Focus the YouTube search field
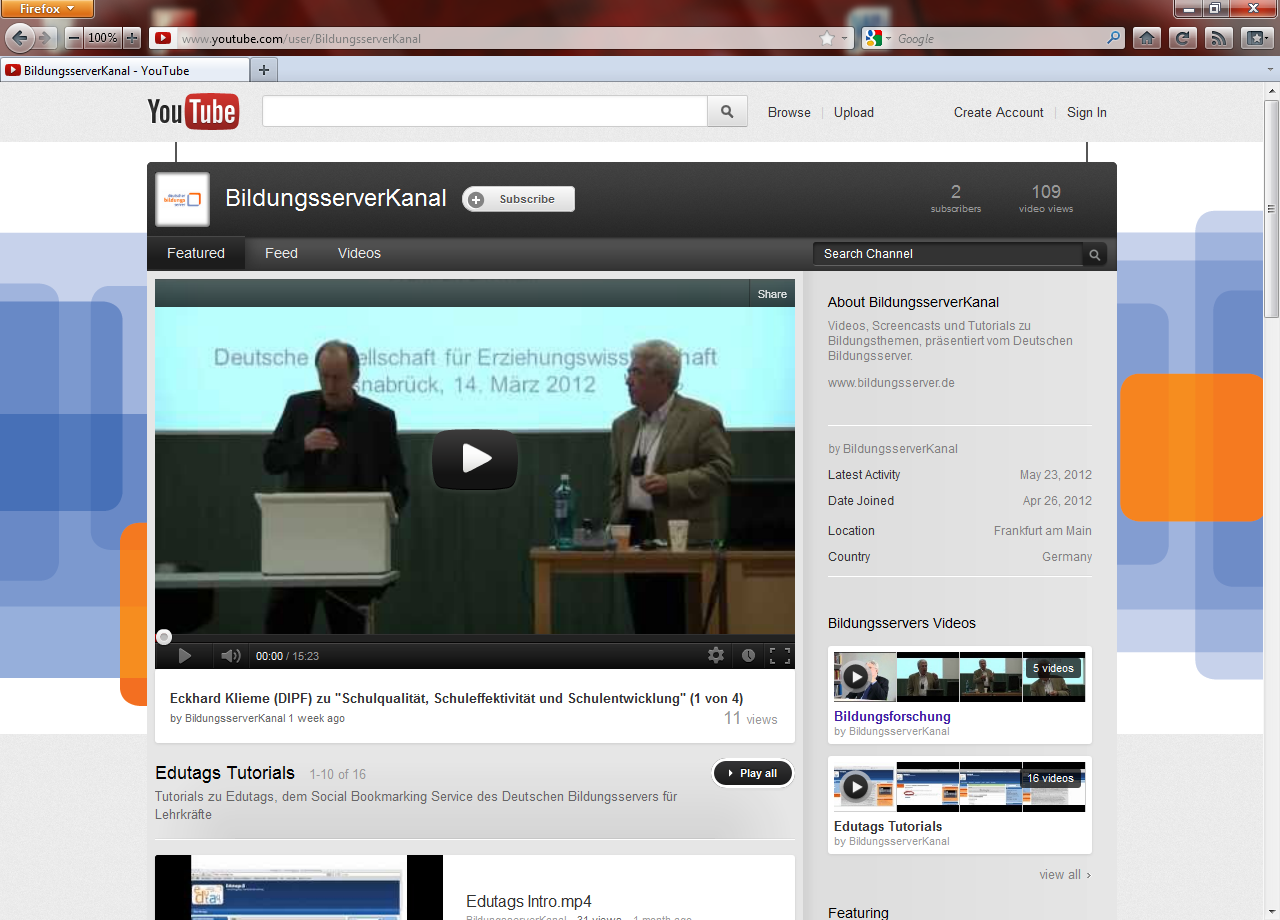The image size is (1280, 920). [485, 112]
